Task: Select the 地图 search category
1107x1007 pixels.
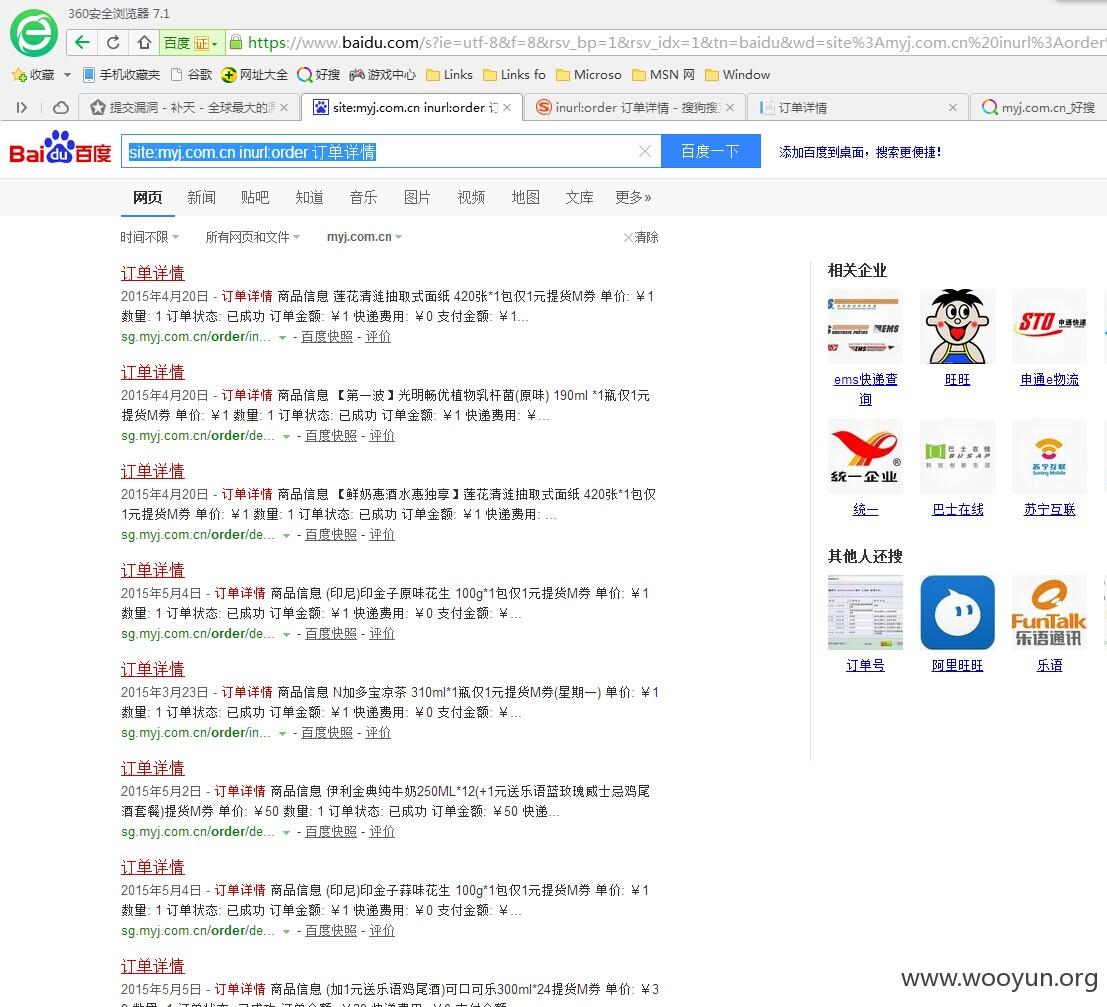Action: (x=525, y=198)
